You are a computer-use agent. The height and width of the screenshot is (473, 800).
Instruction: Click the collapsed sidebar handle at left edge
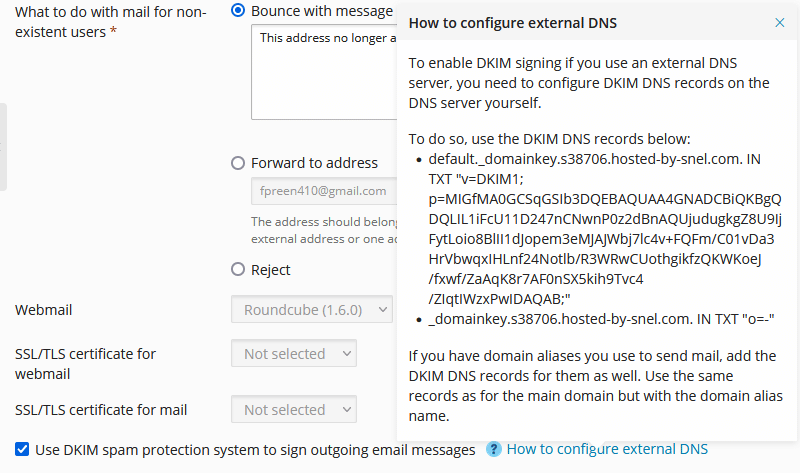[3, 147]
